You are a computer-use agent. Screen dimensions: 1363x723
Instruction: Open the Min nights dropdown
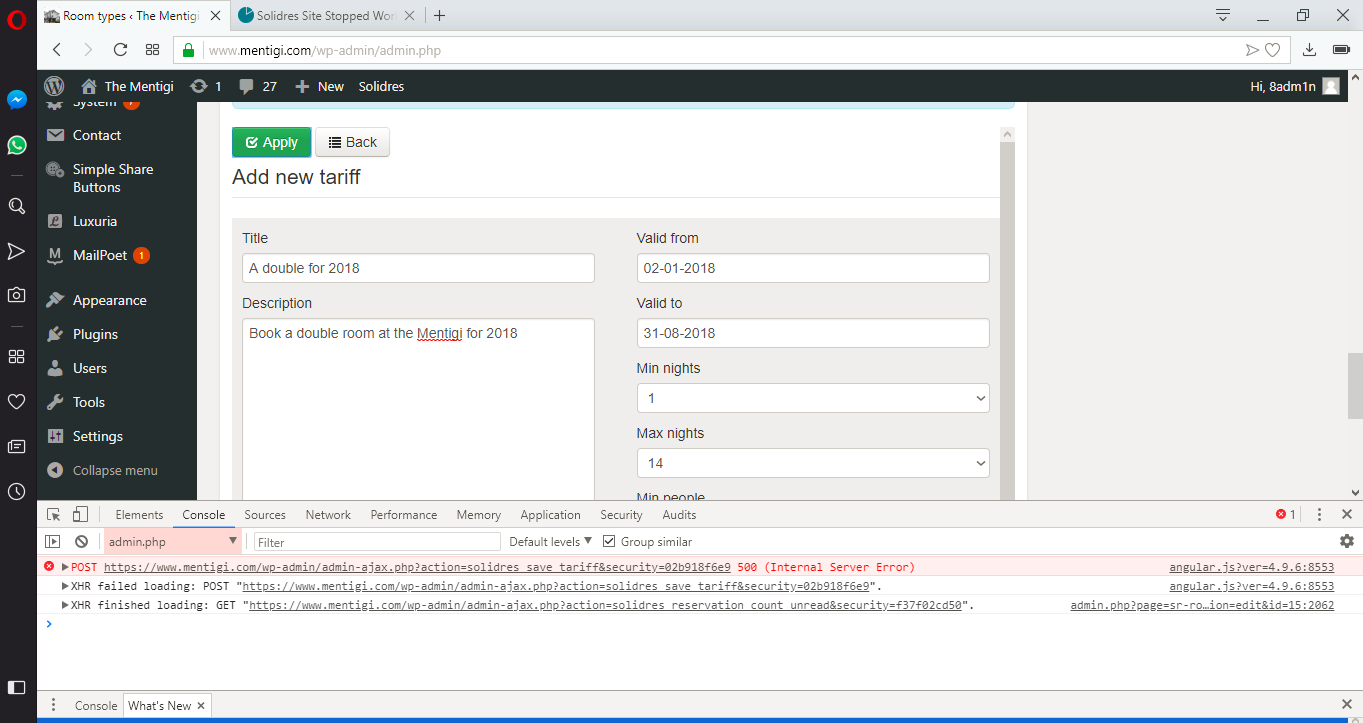point(812,398)
